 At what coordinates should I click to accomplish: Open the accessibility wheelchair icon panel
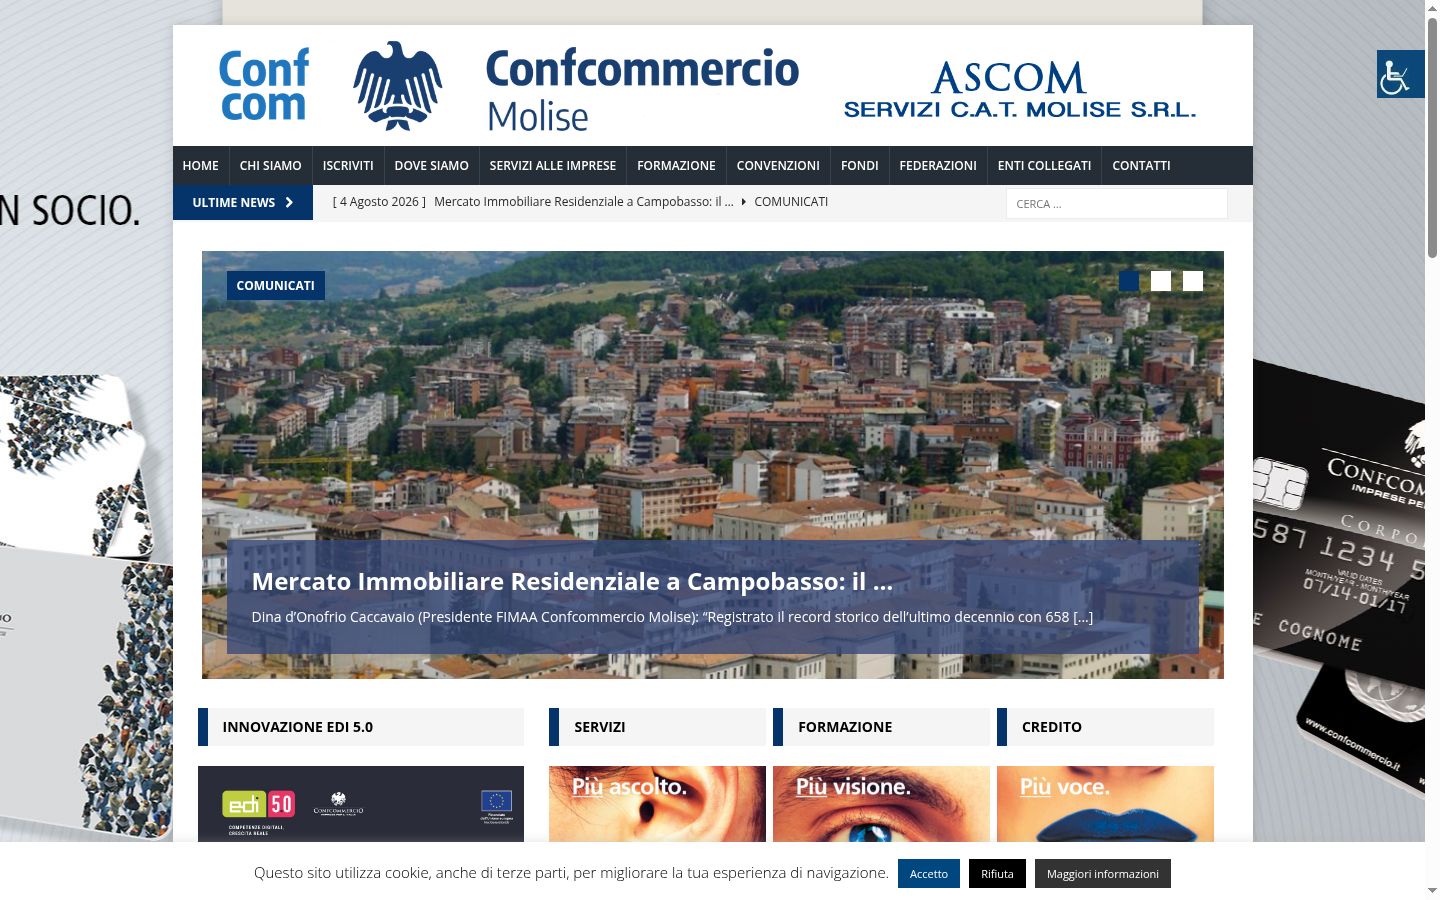(1400, 74)
